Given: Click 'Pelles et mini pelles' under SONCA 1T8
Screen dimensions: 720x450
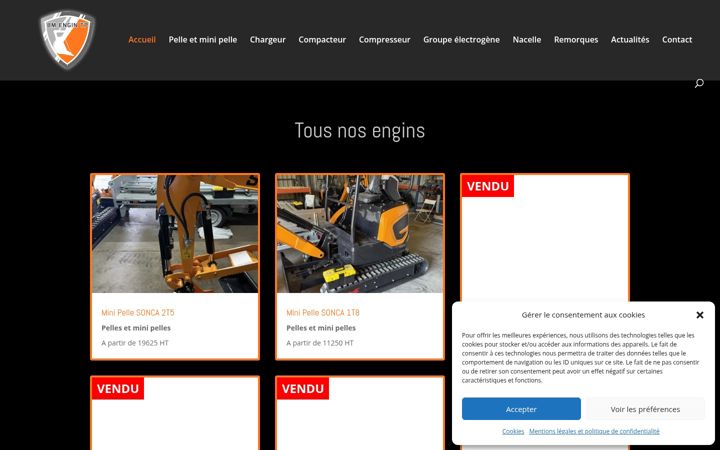Looking at the screenshot, I should tap(321, 328).
